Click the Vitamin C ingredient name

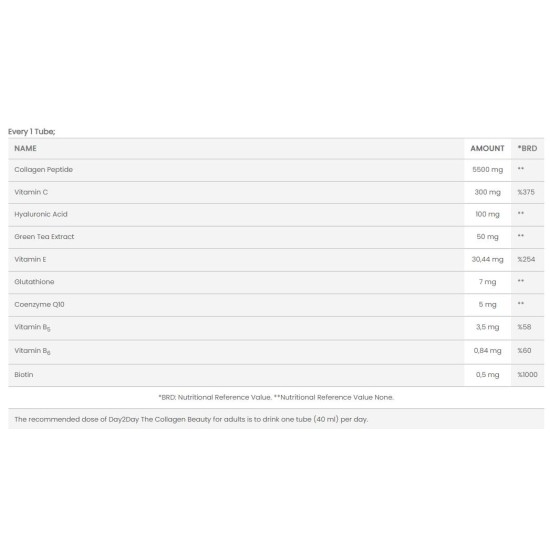(x=31, y=192)
